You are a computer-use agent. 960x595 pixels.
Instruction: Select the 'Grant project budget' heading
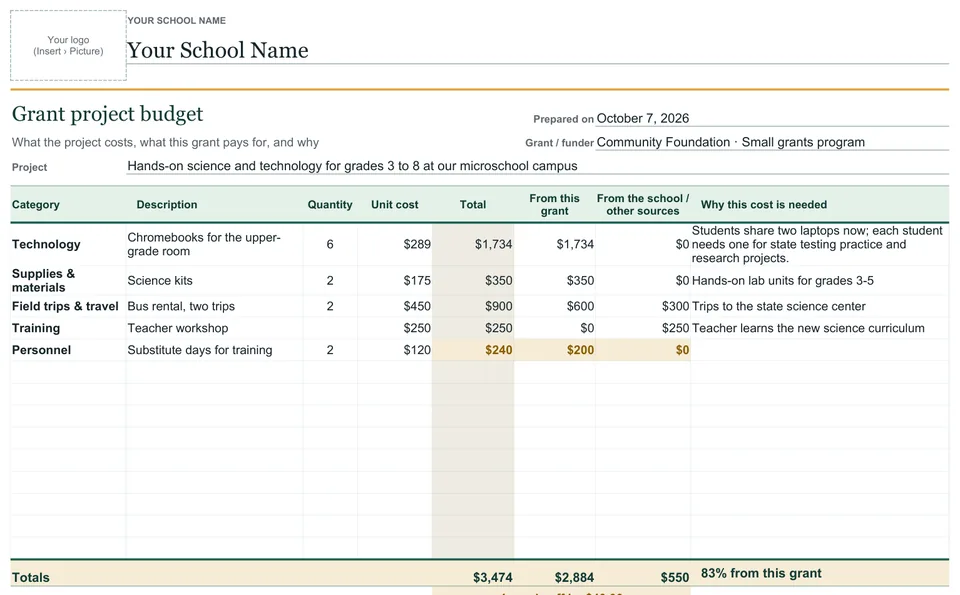point(107,114)
